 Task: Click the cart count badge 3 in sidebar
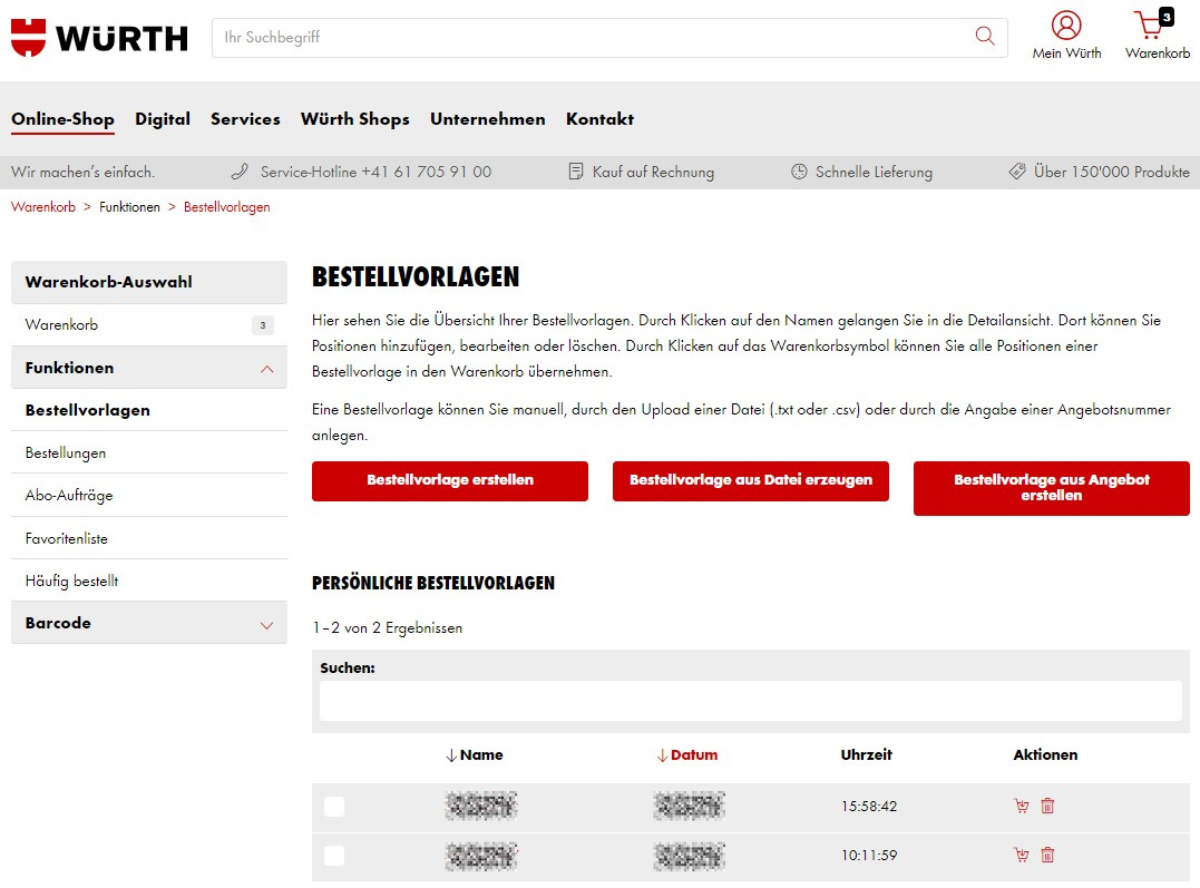pyautogui.click(x=262, y=325)
